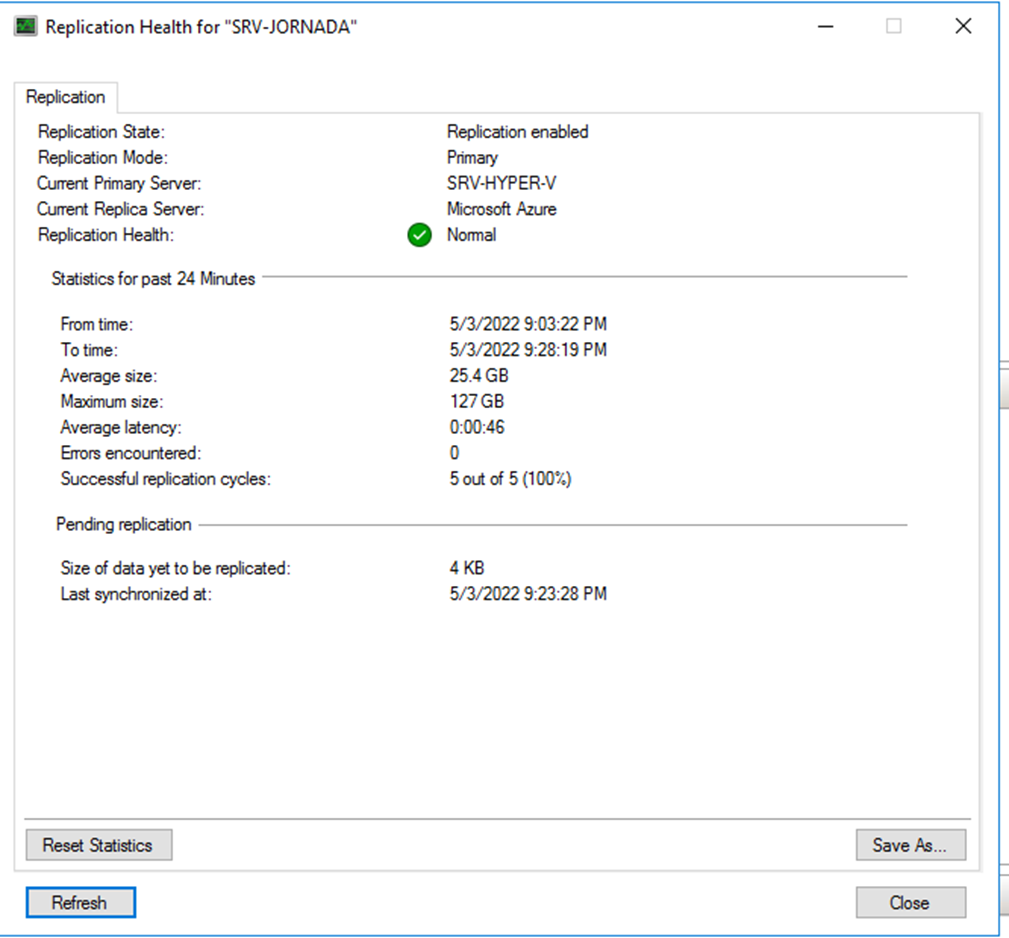Click the "Average size:" label

tap(109, 375)
